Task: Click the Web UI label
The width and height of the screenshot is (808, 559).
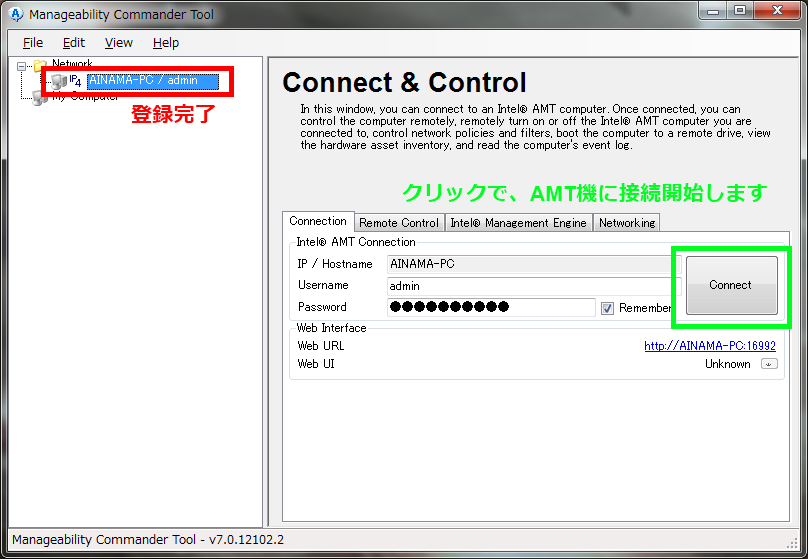Action: click(316, 364)
